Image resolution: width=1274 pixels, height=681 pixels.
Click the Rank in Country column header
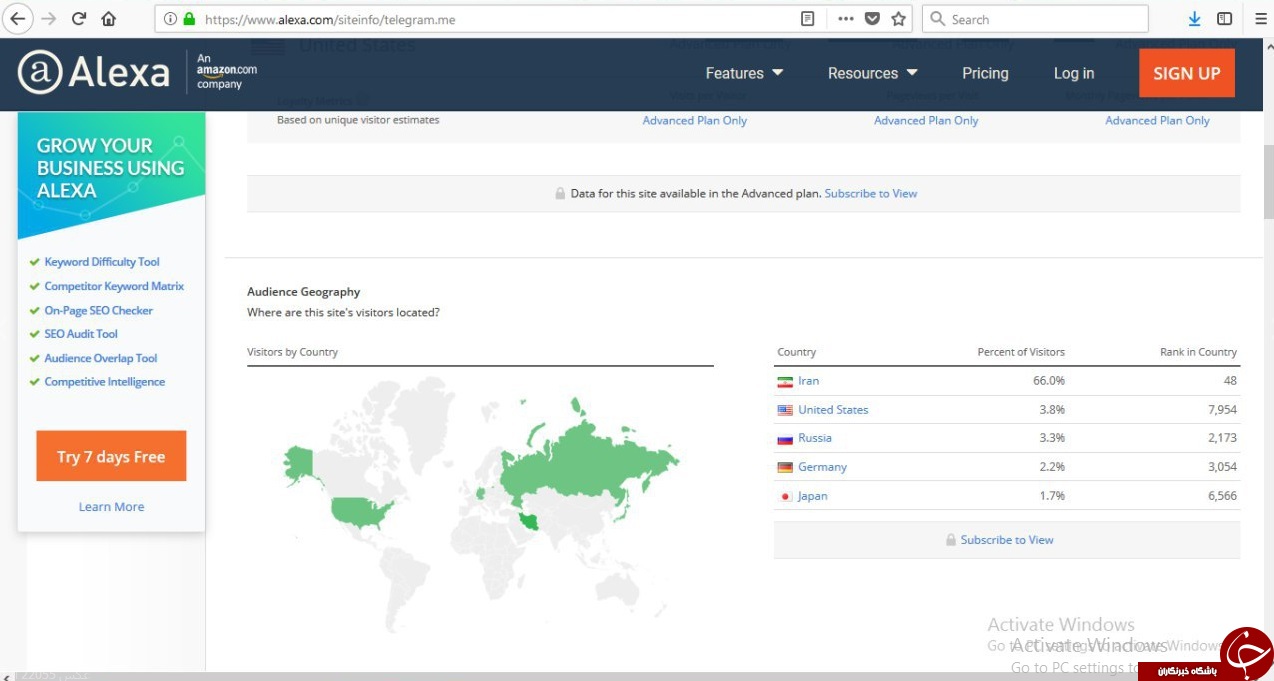tap(1198, 352)
